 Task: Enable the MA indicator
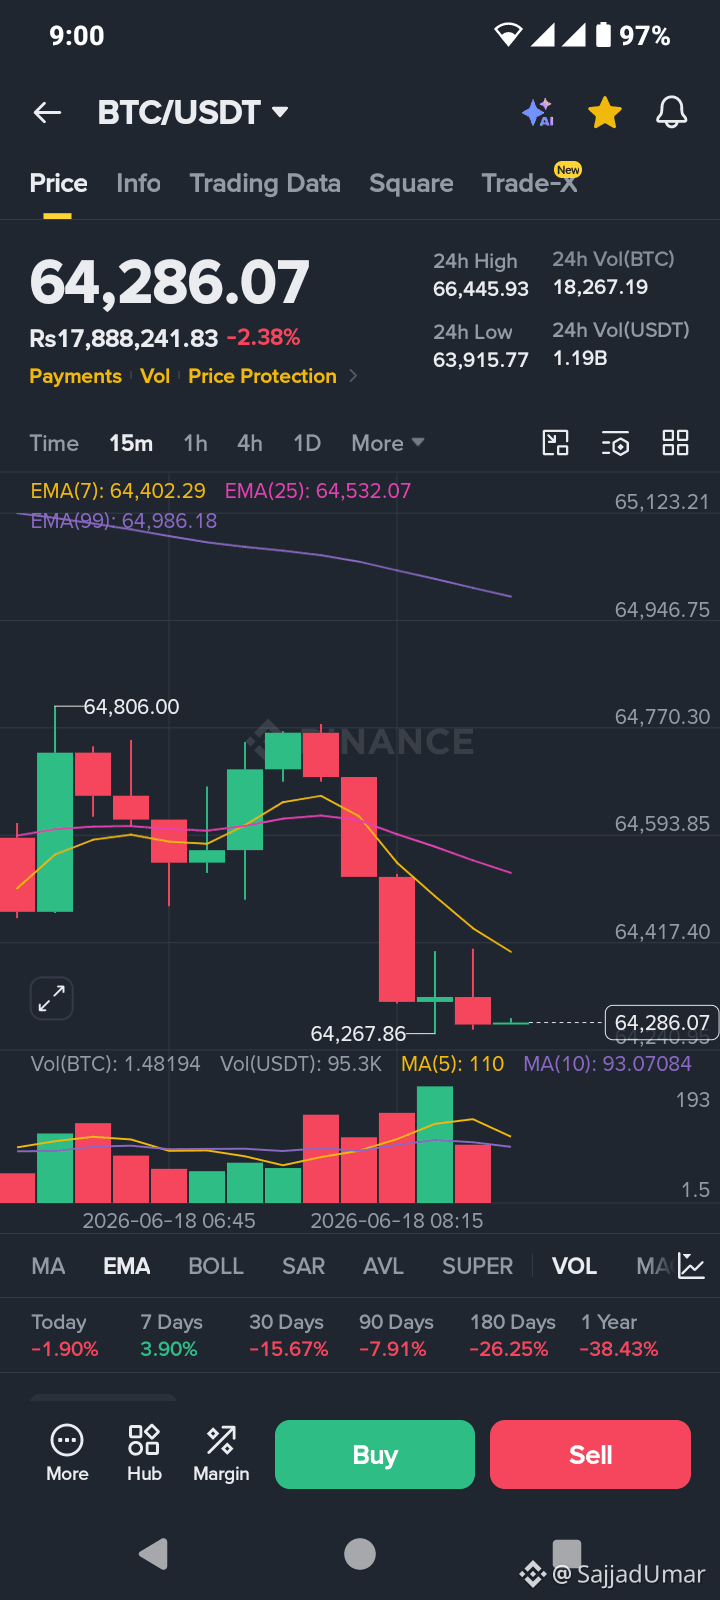(x=48, y=1266)
